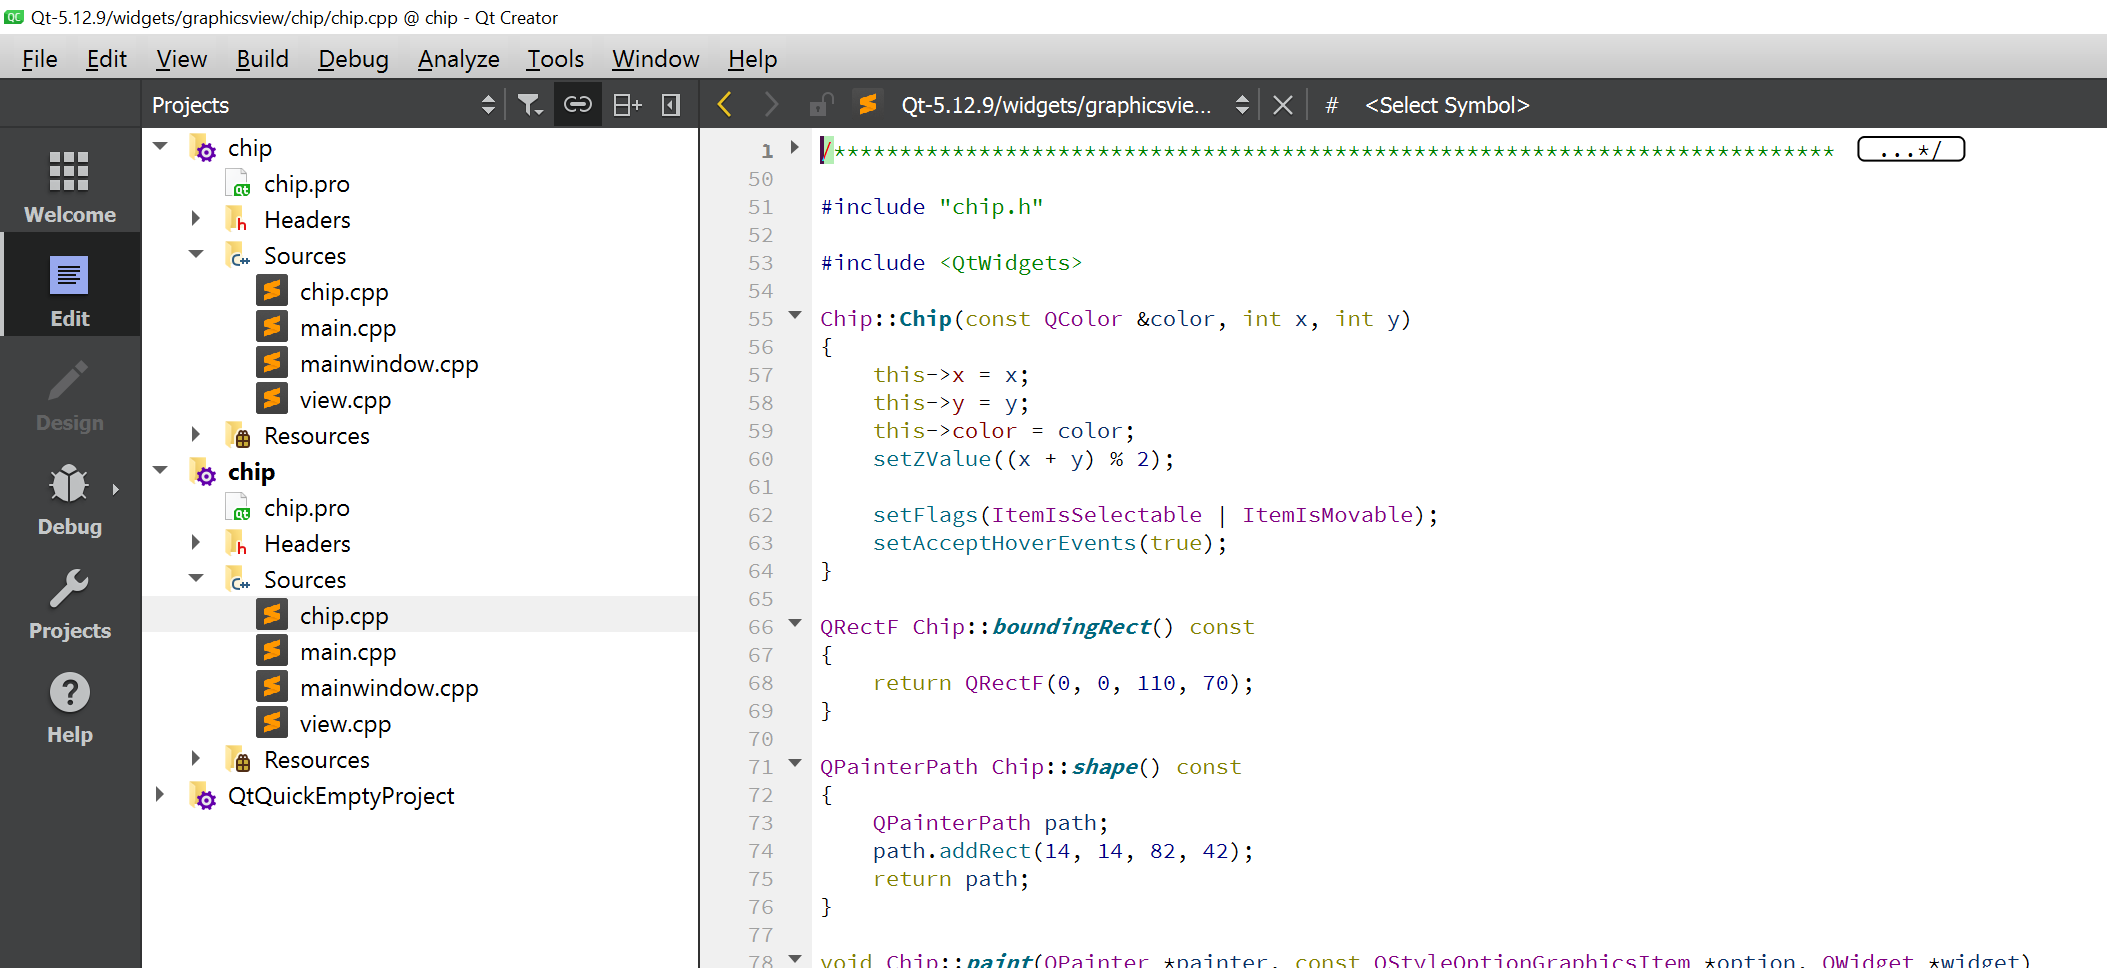
Task: Switch to Debug mode in sidebar
Action: [69, 500]
